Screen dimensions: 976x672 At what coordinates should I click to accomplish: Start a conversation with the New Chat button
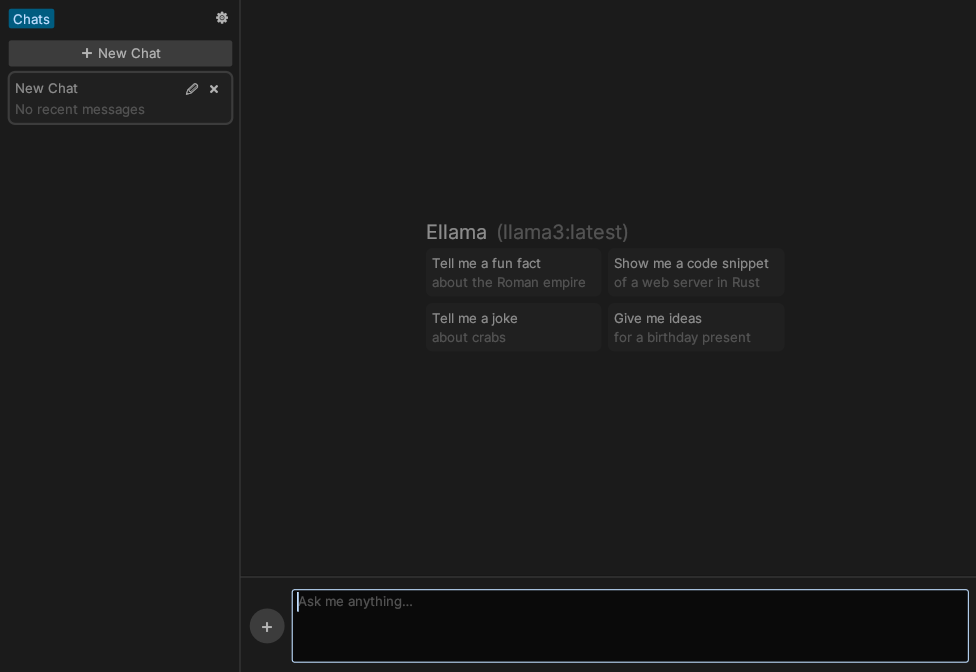click(120, 53)
